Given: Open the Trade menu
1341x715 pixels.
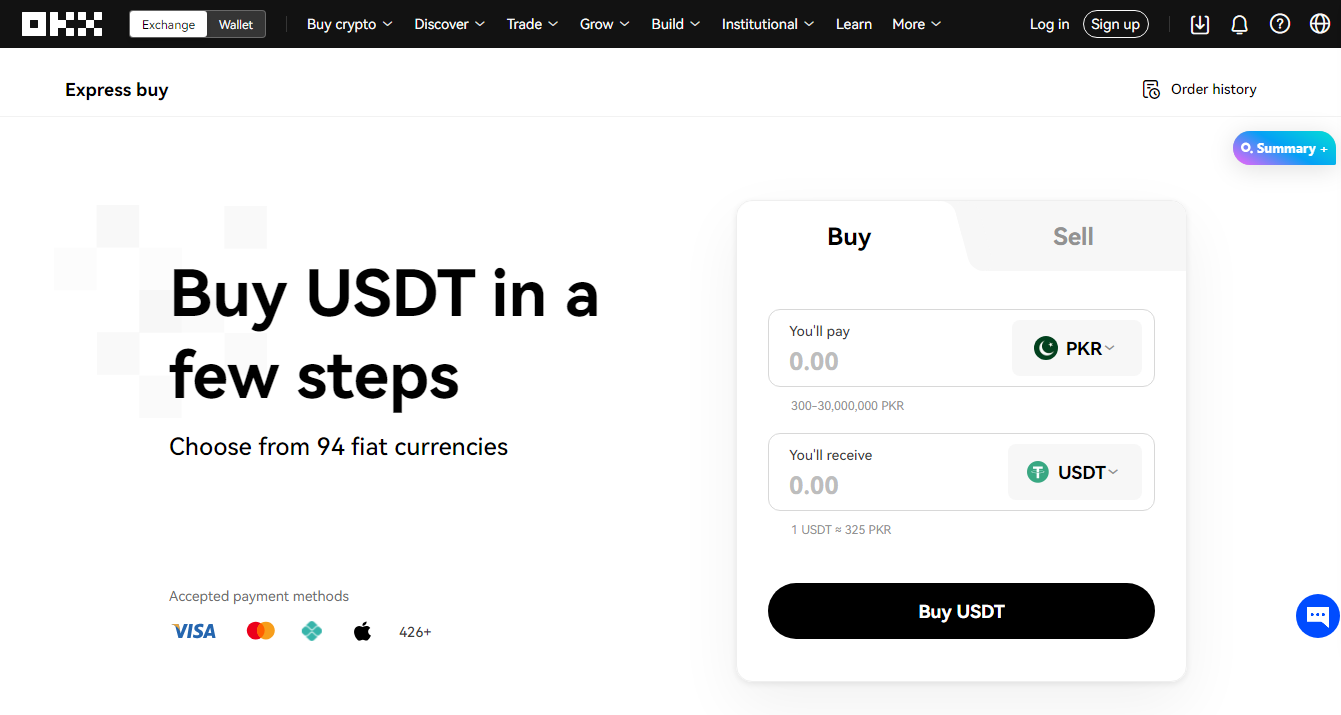Looking at the screenshot, I should pyautogui.click(x=533, y=24).
